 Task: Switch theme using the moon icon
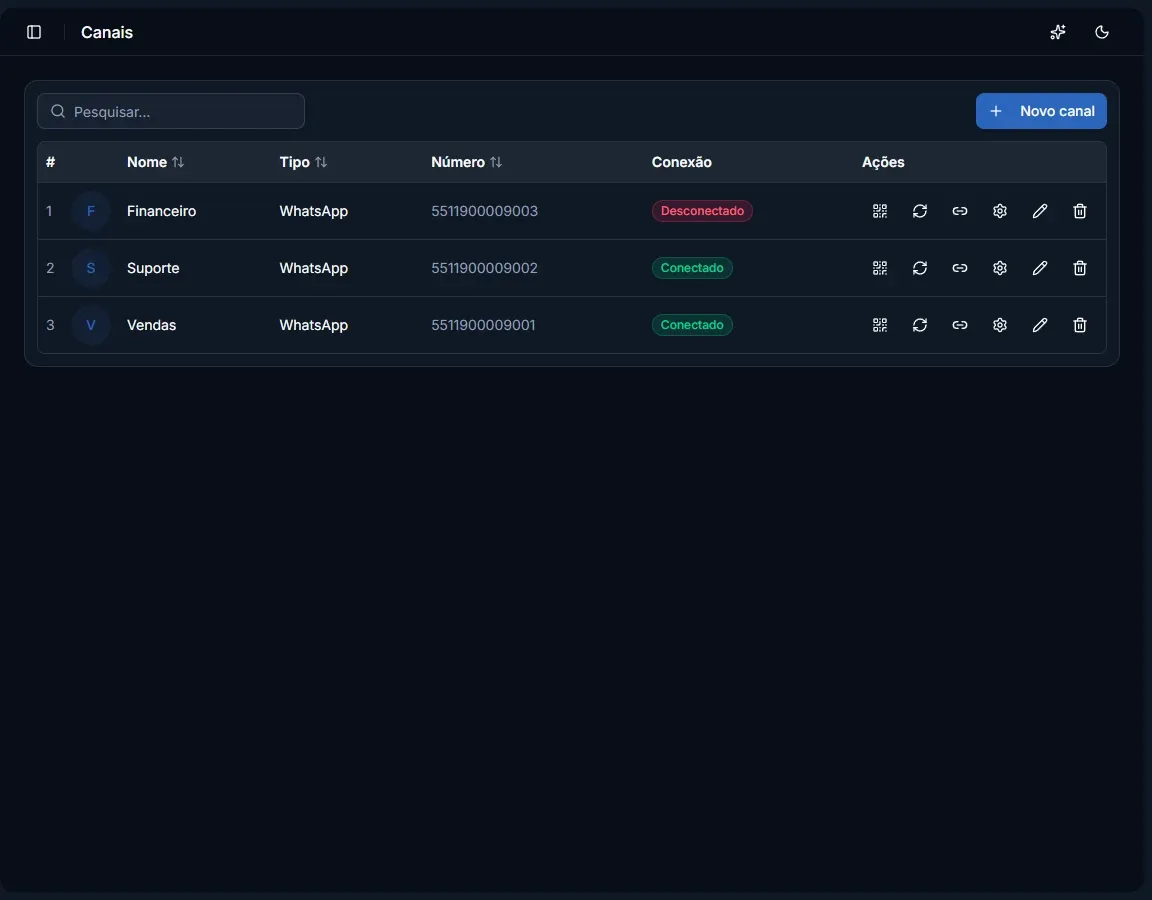coord(1101,32)
